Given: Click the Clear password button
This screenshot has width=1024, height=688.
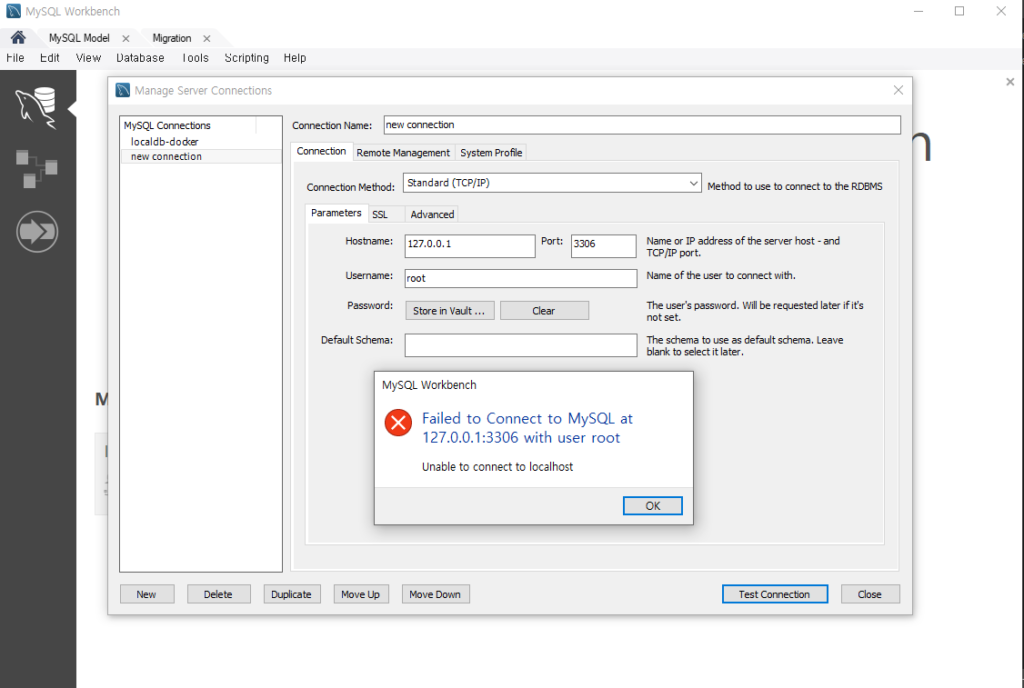Looking at the screenshot, I should 544,311.
